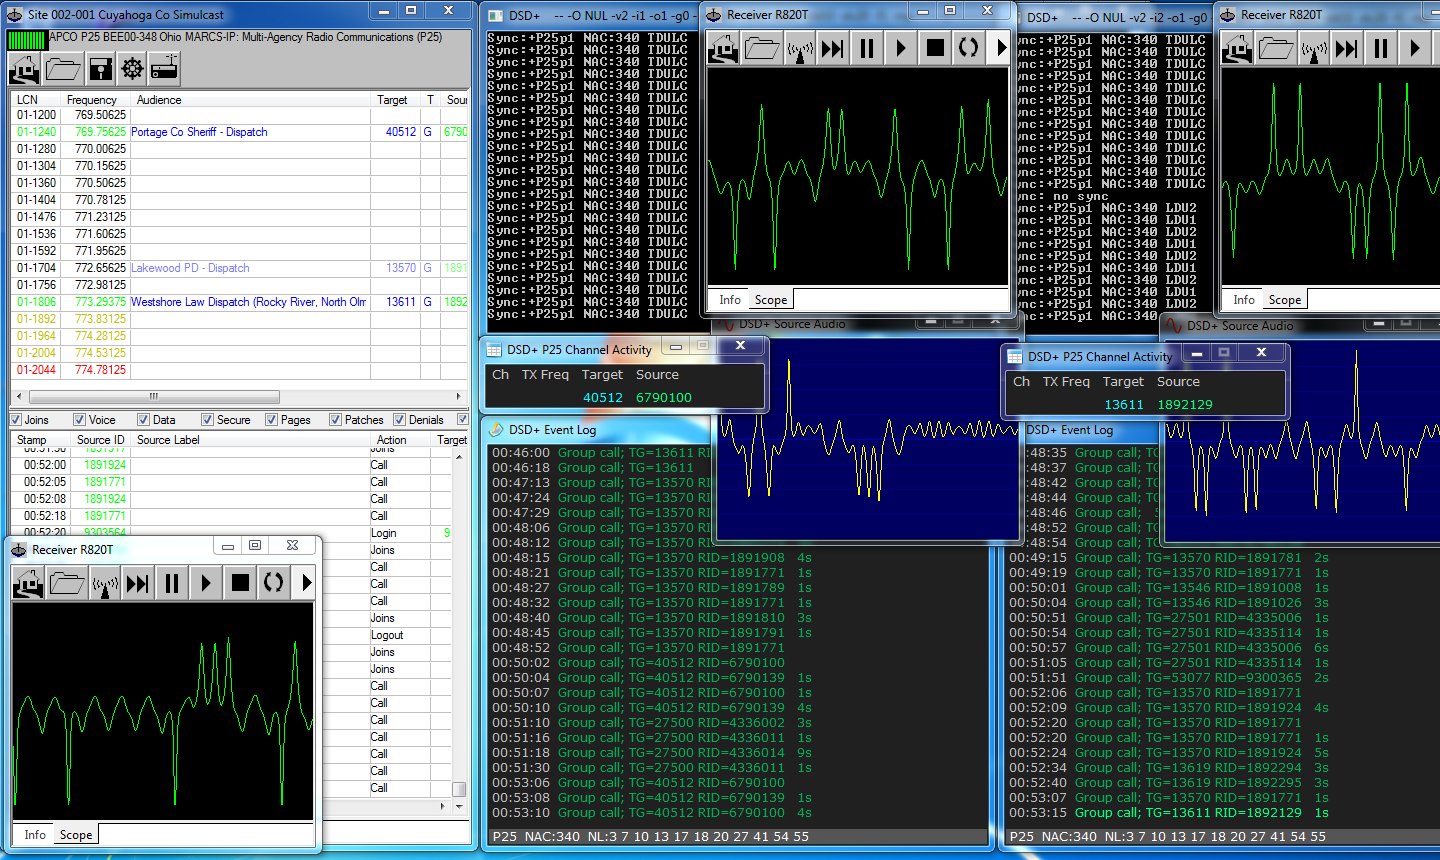Image resolution: width=1440 pixels, height=860 pixels.
Task: Click Source ID 1891924 at 00:52:00
Action: tap(105, 465)
